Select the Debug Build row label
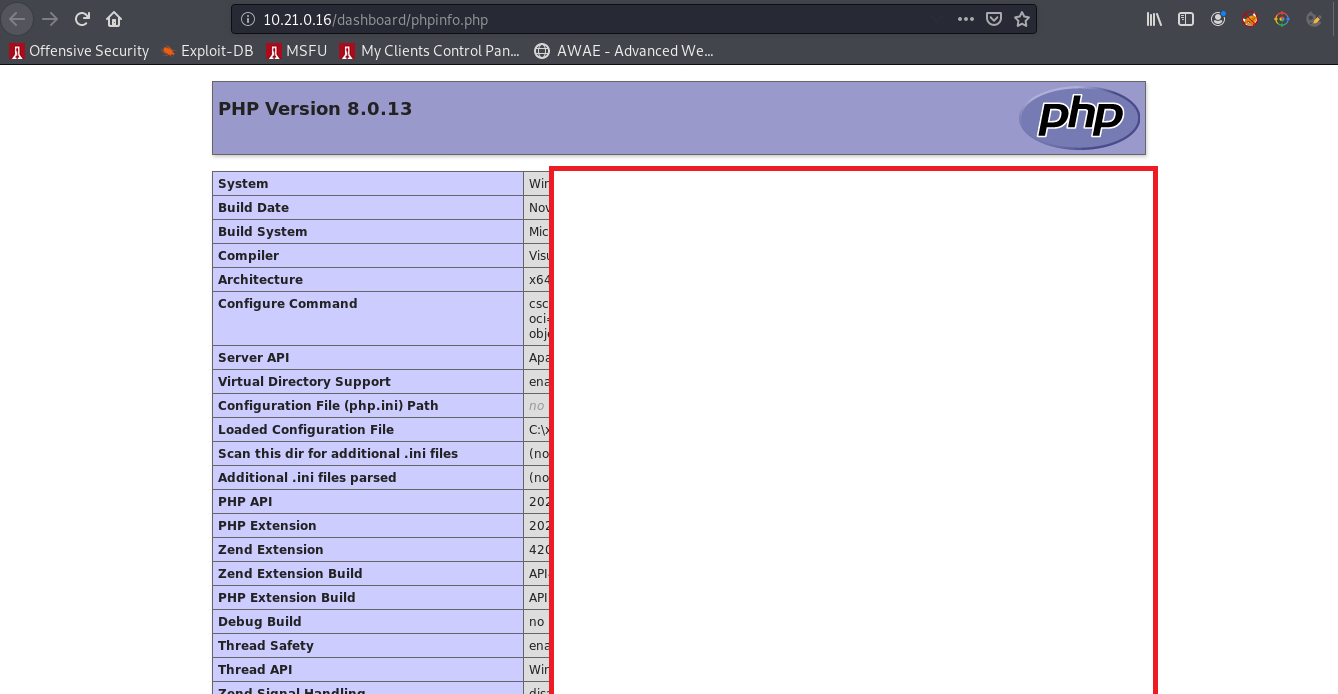This screenshot has width=1338, height=694. 259,622
